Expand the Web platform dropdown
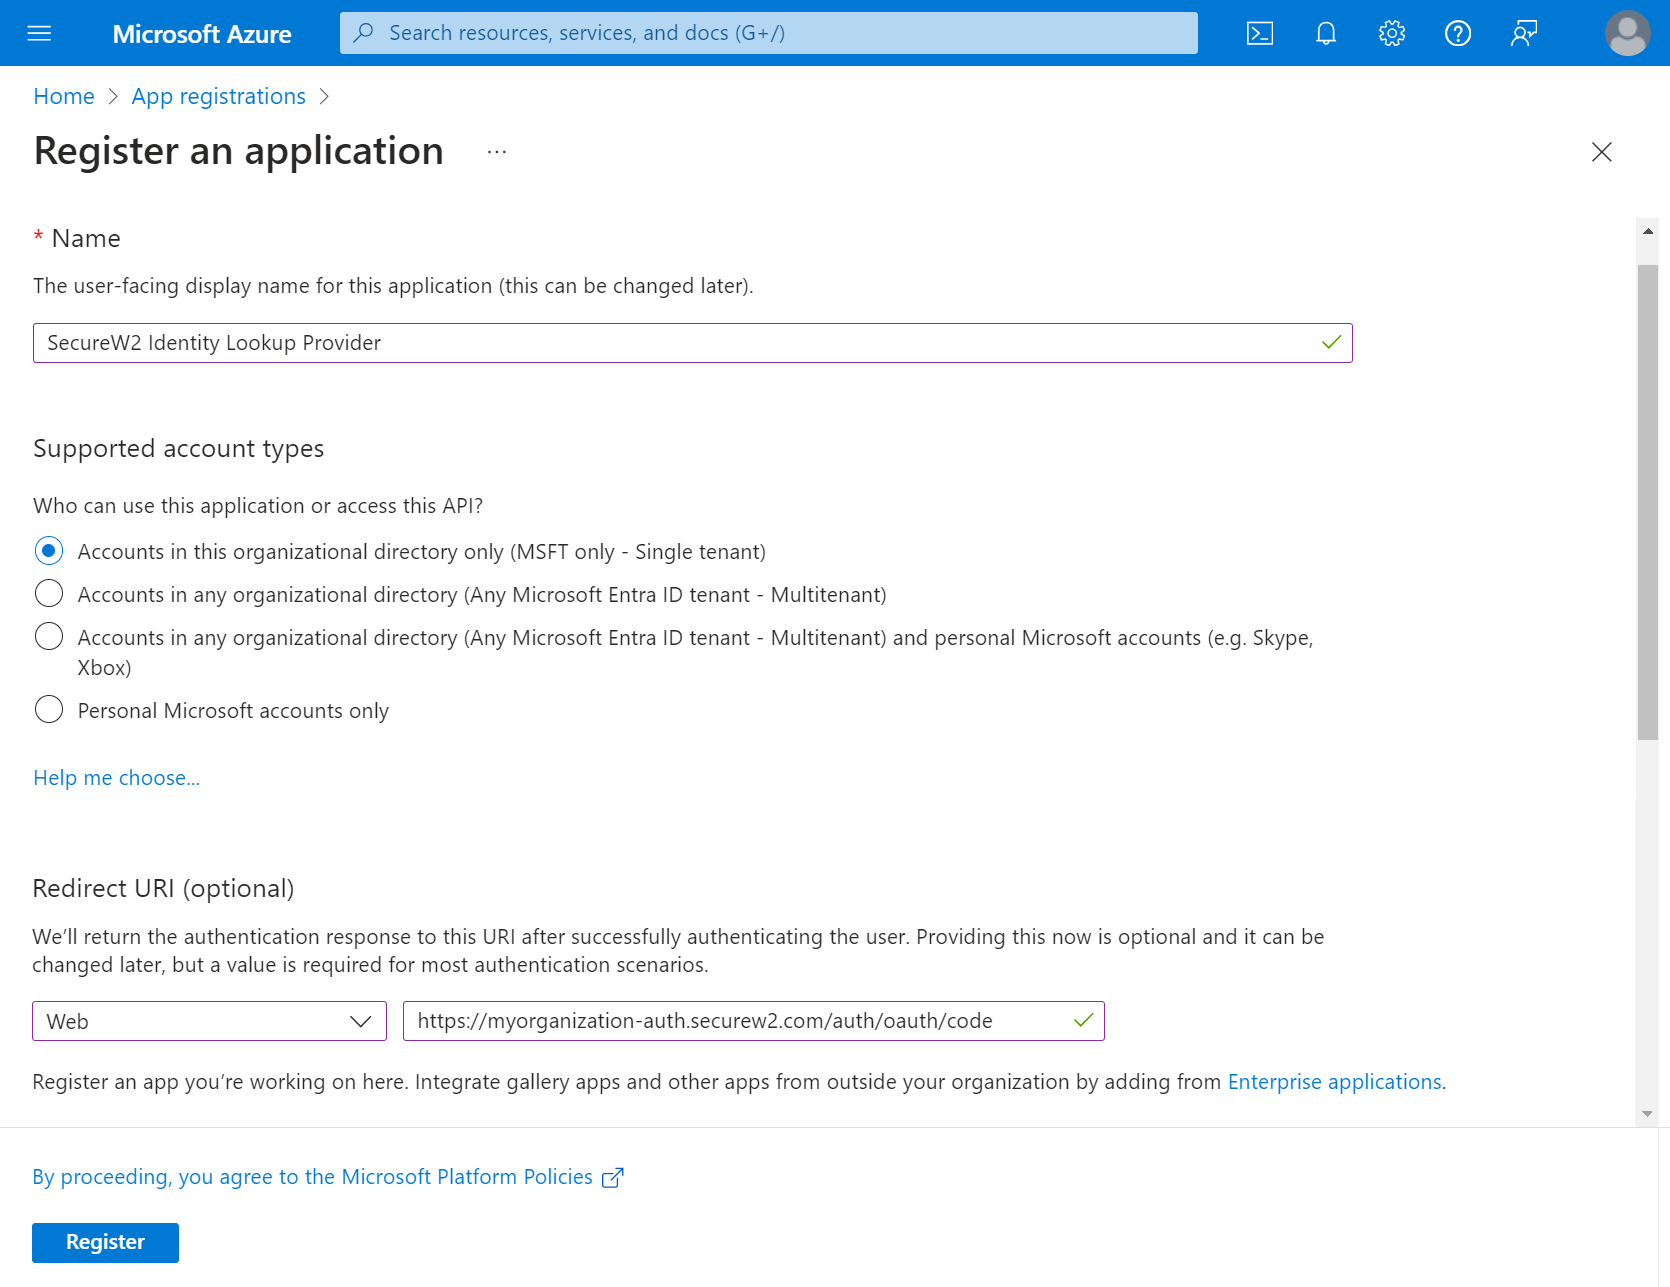1670x1287 pixels. pos(209,1021)
